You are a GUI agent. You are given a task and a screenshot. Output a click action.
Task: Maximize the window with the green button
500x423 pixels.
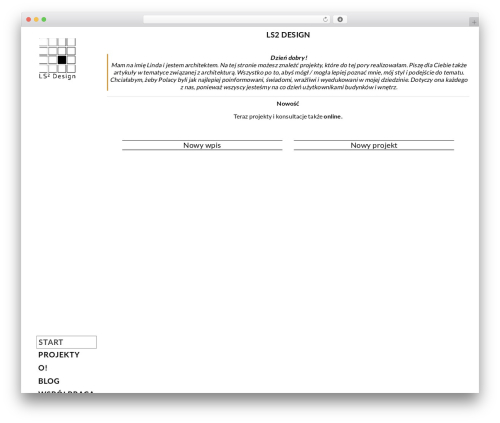click(44, 20)
